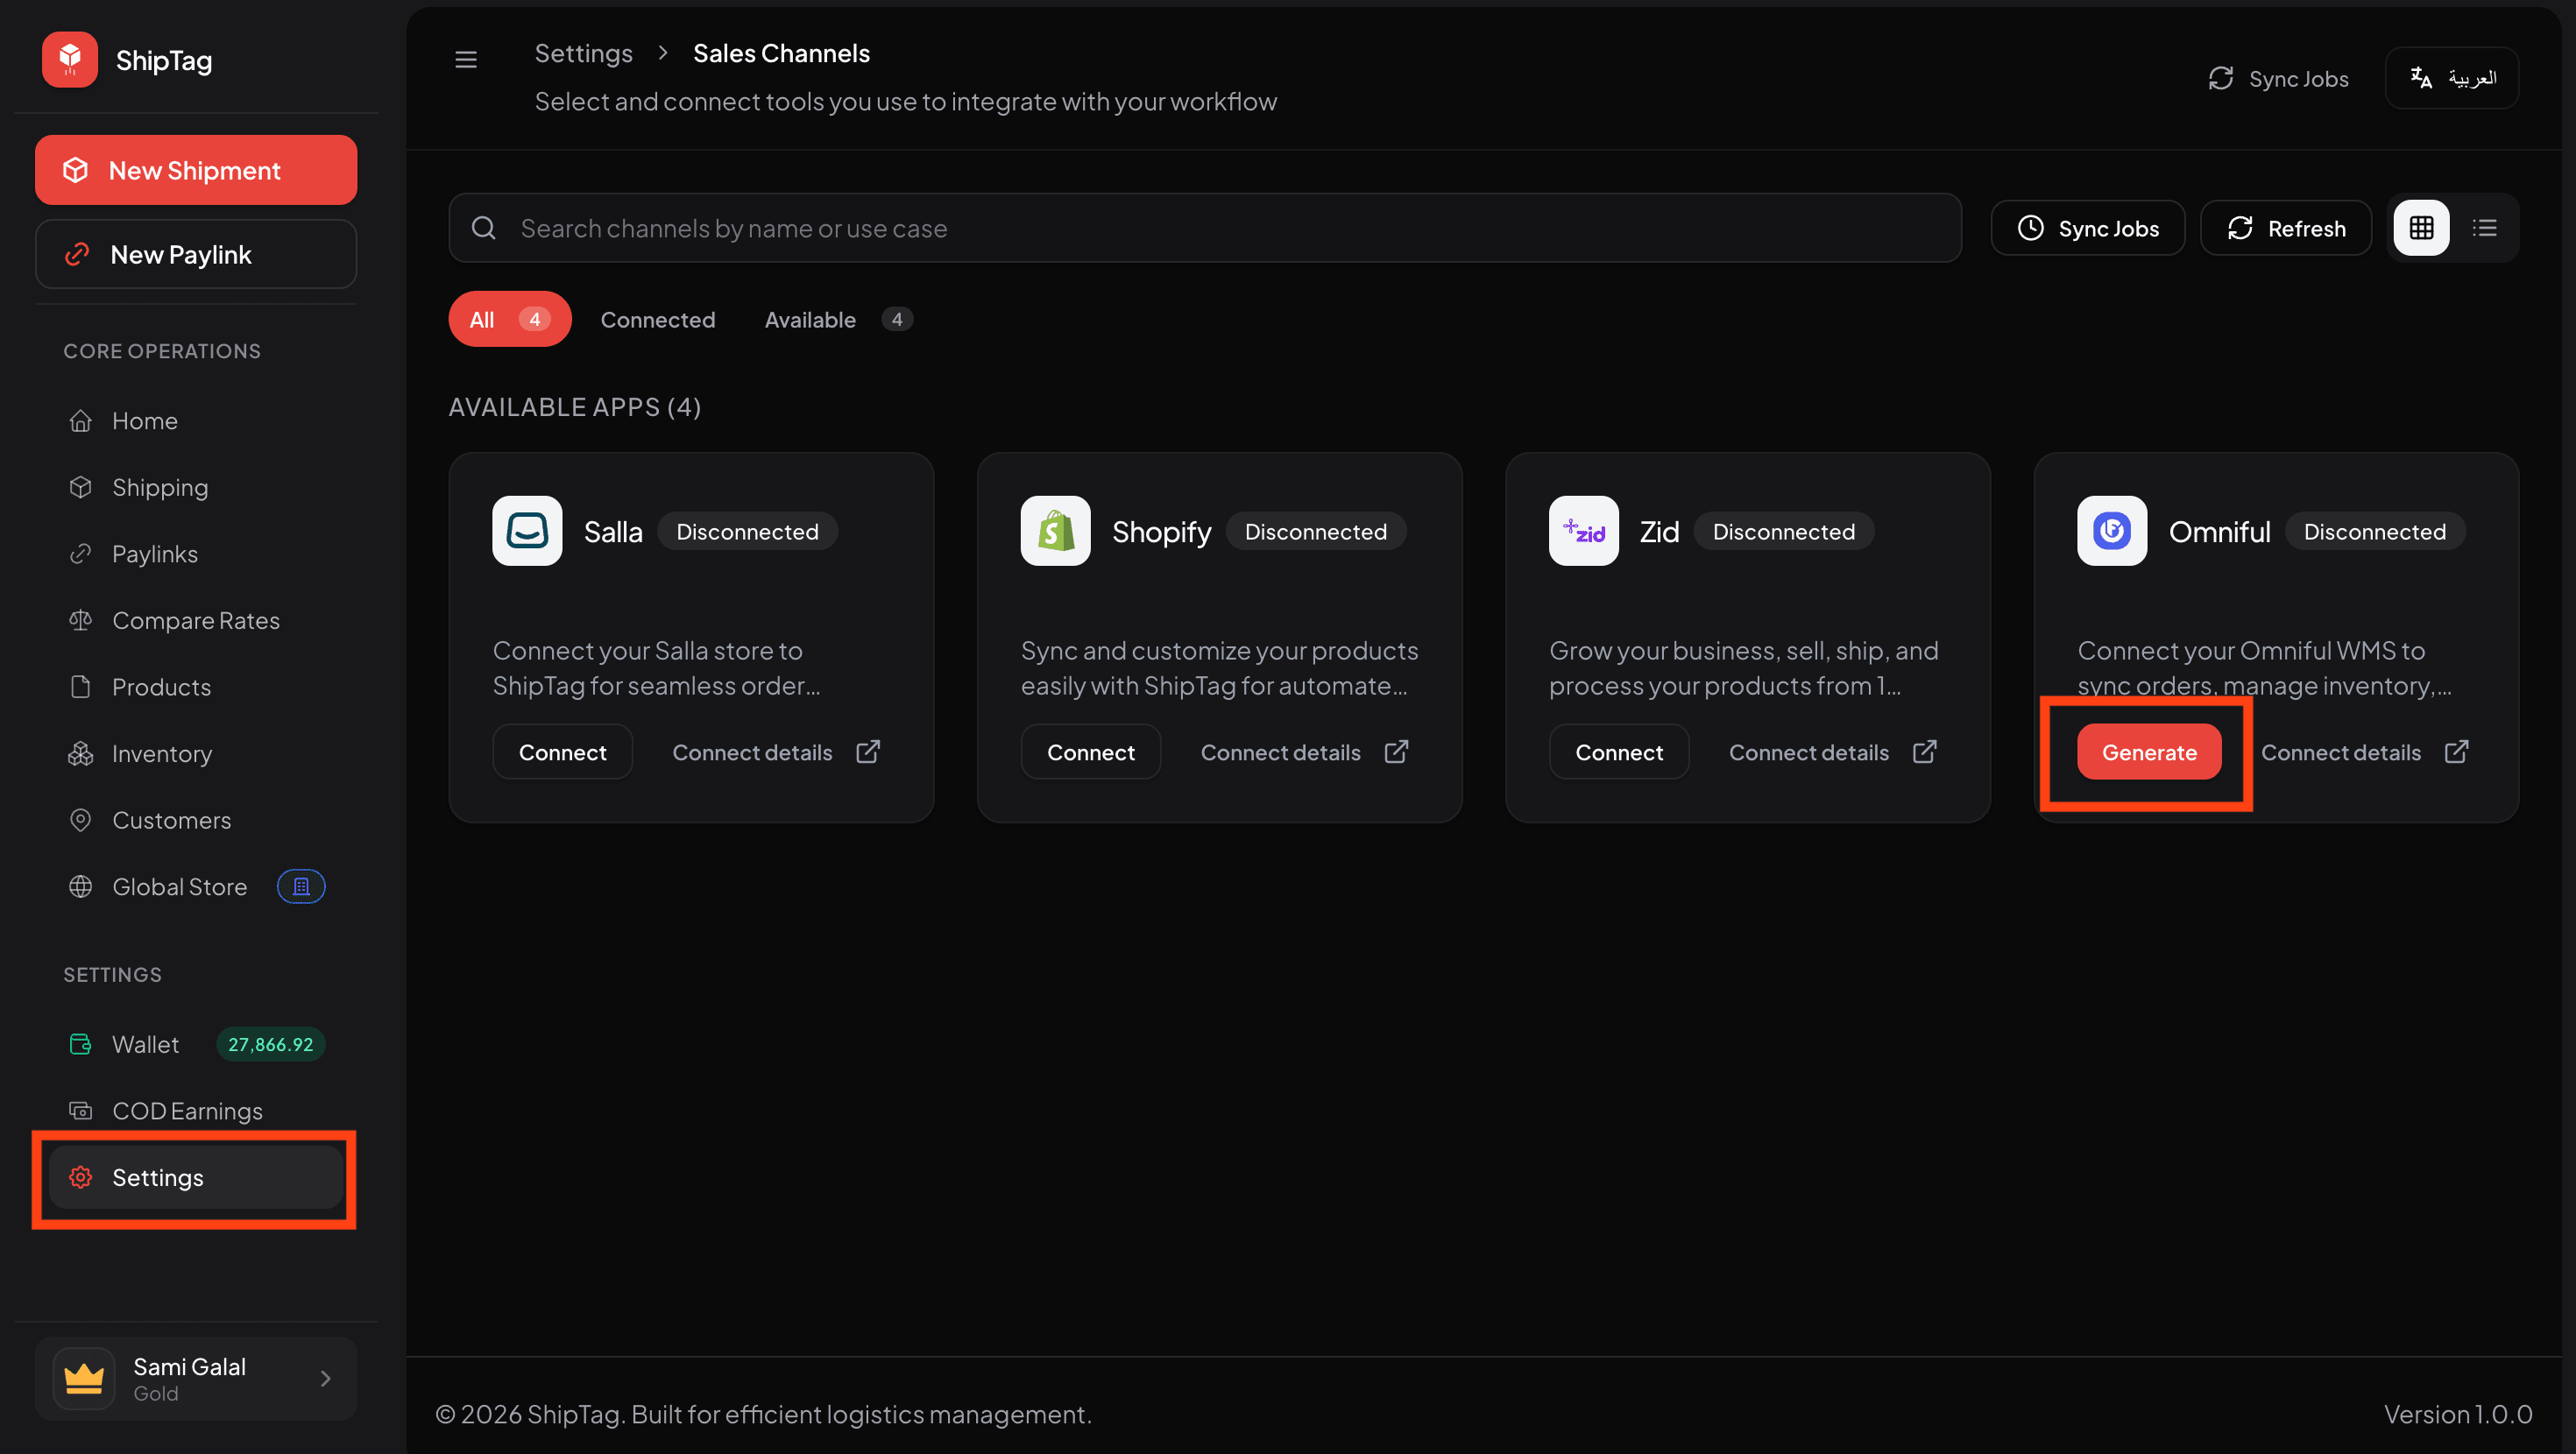Click the Omniful app icon
This screenshot has width=2576, height=1454.
tap(2111, 531)
